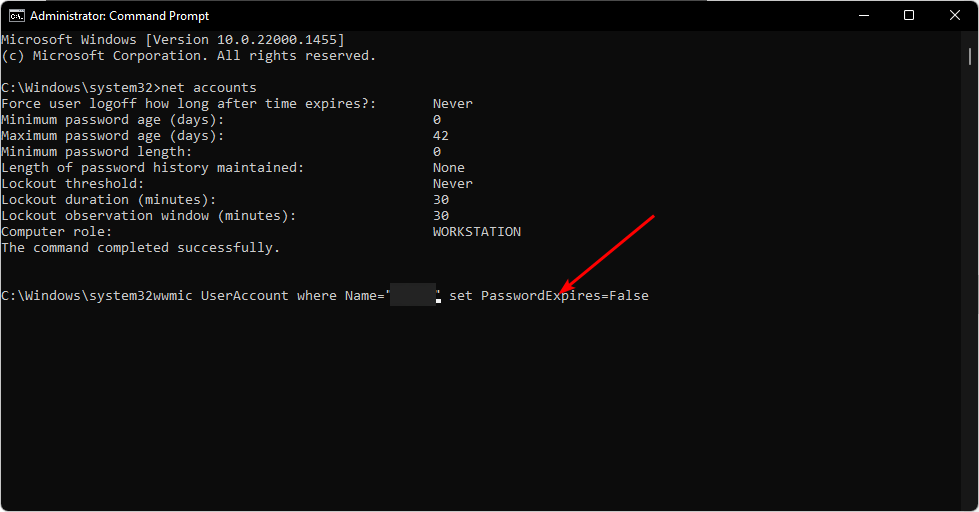Click the 'PasswordExpires=False' text
Screen dimensions: 979x512
[x=565, y=296]
